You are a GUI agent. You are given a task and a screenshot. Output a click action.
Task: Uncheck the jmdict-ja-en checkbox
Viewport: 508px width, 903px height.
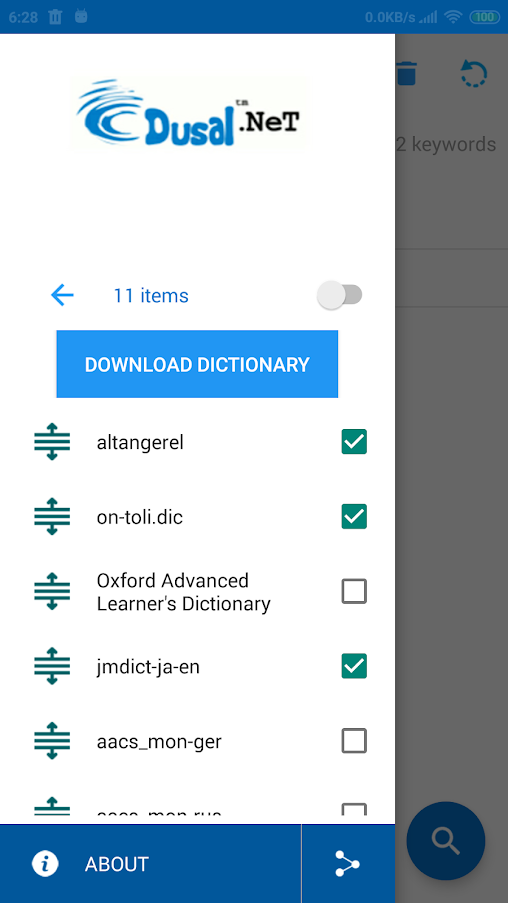coord(354,666)
